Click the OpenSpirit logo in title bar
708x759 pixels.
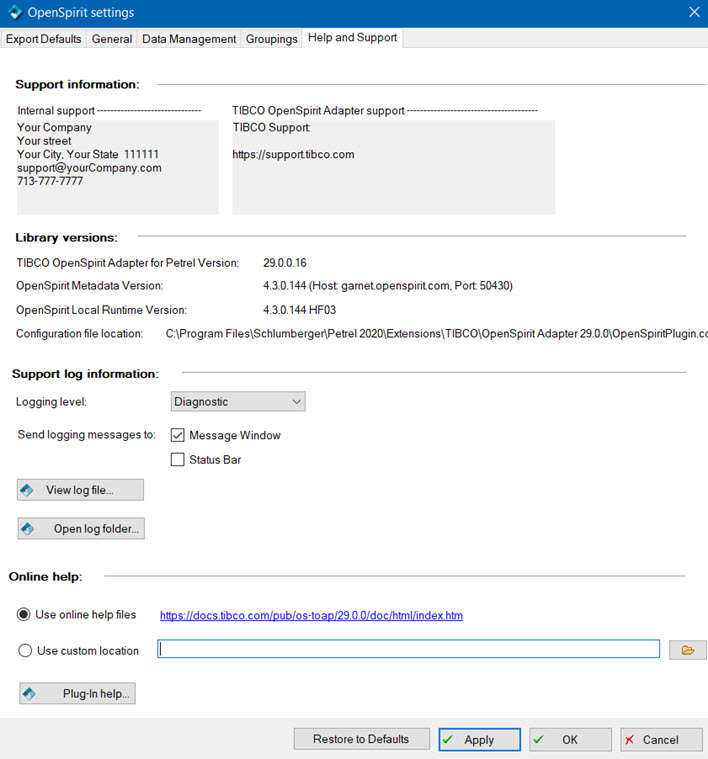coord(15,12)
